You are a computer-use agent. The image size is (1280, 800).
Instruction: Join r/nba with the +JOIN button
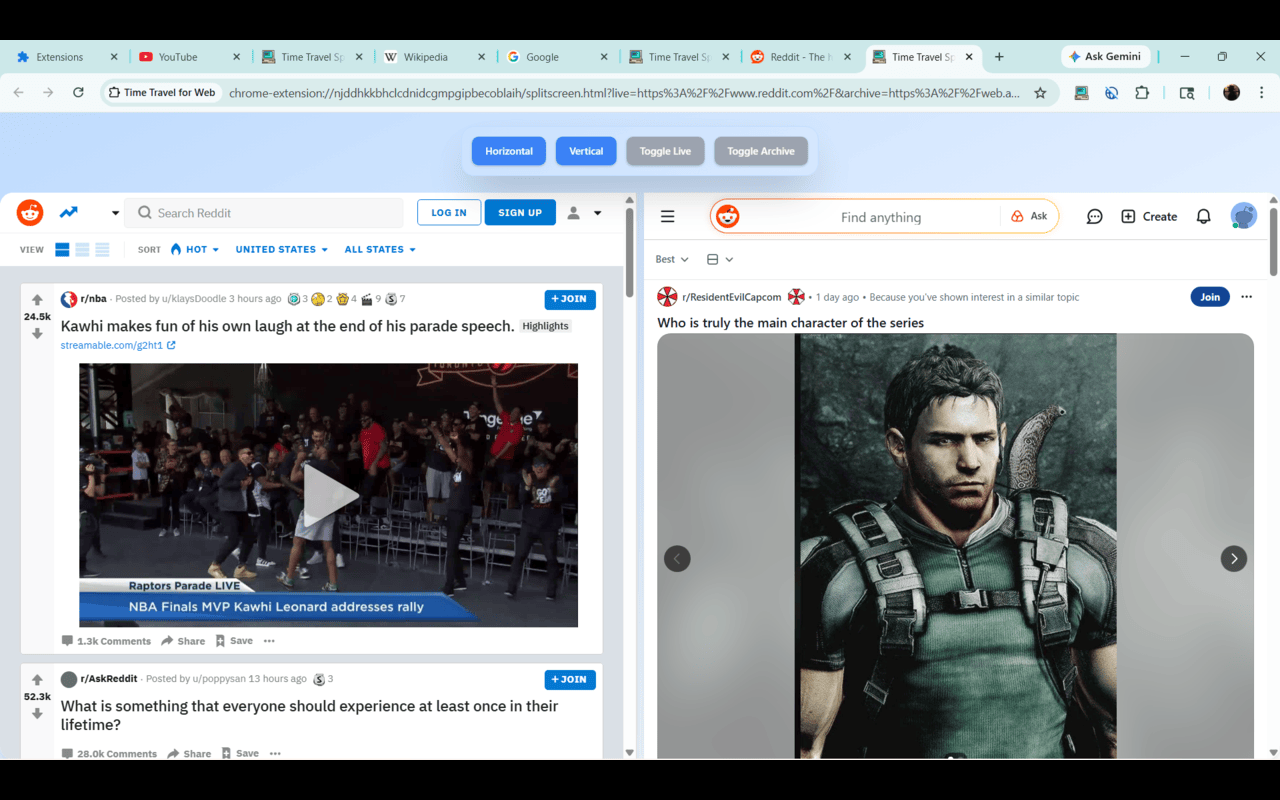point(570,299)
